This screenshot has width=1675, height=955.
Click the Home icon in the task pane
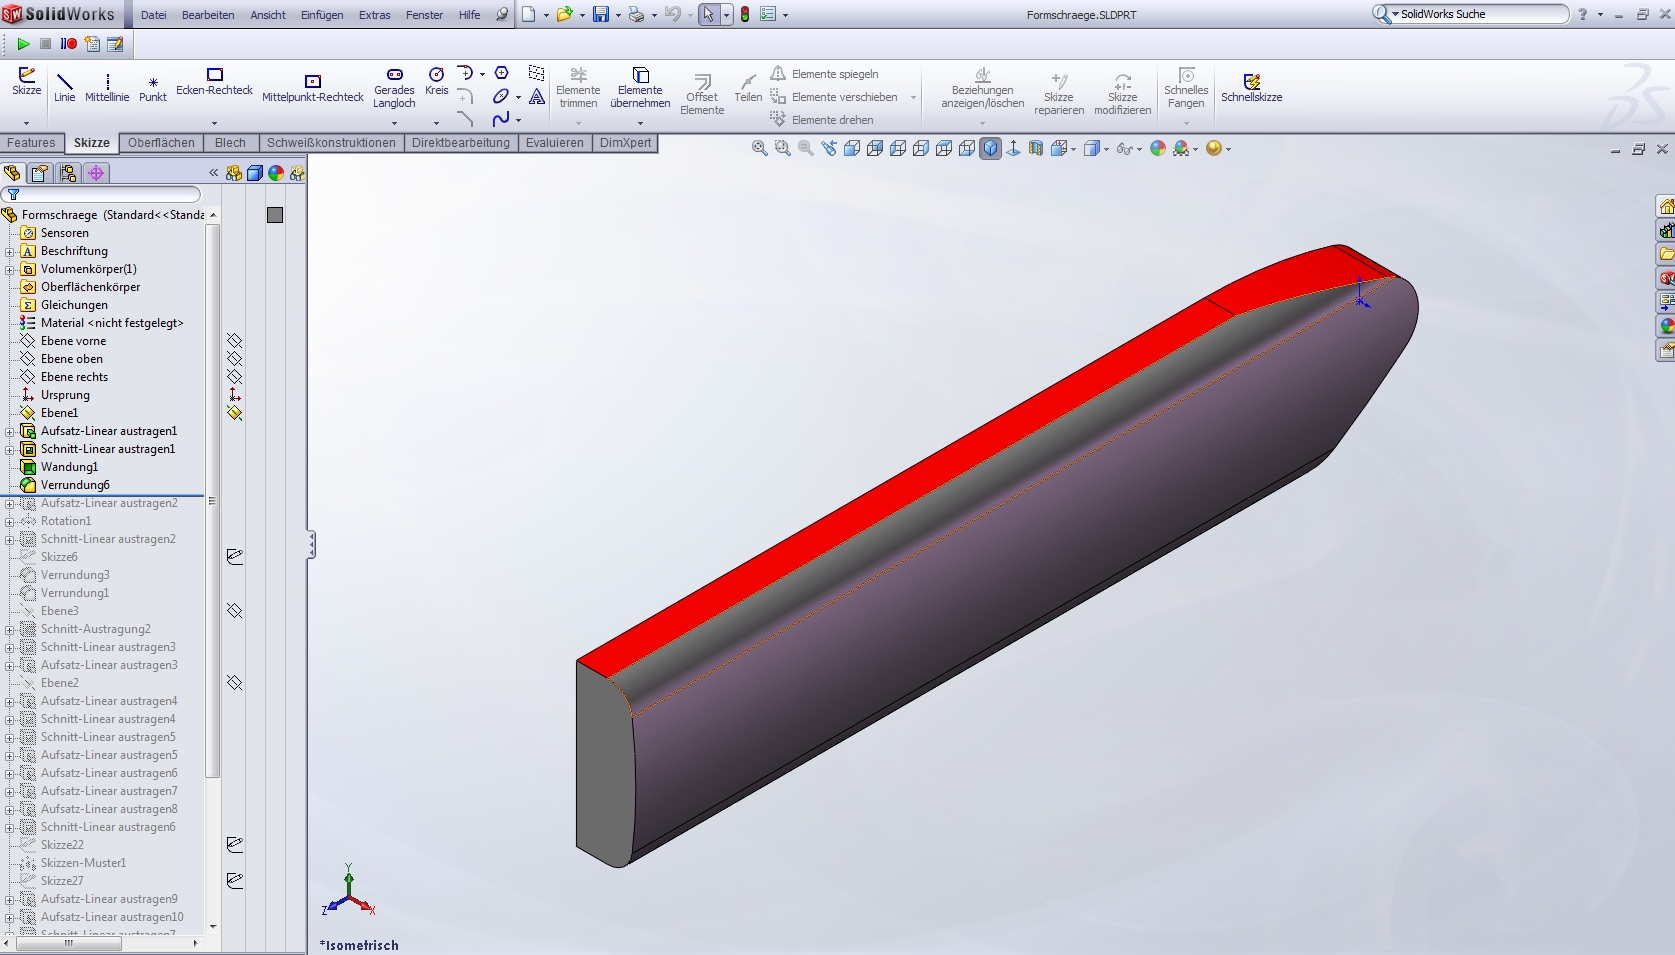(x=1666, y=207)
